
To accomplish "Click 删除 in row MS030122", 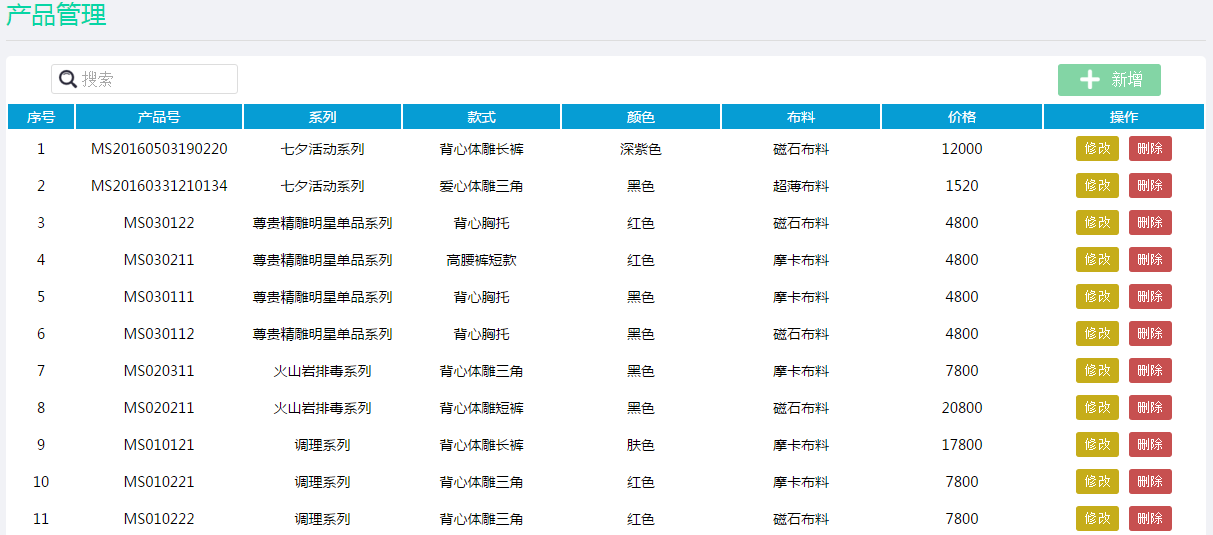I will (1150, 223).
